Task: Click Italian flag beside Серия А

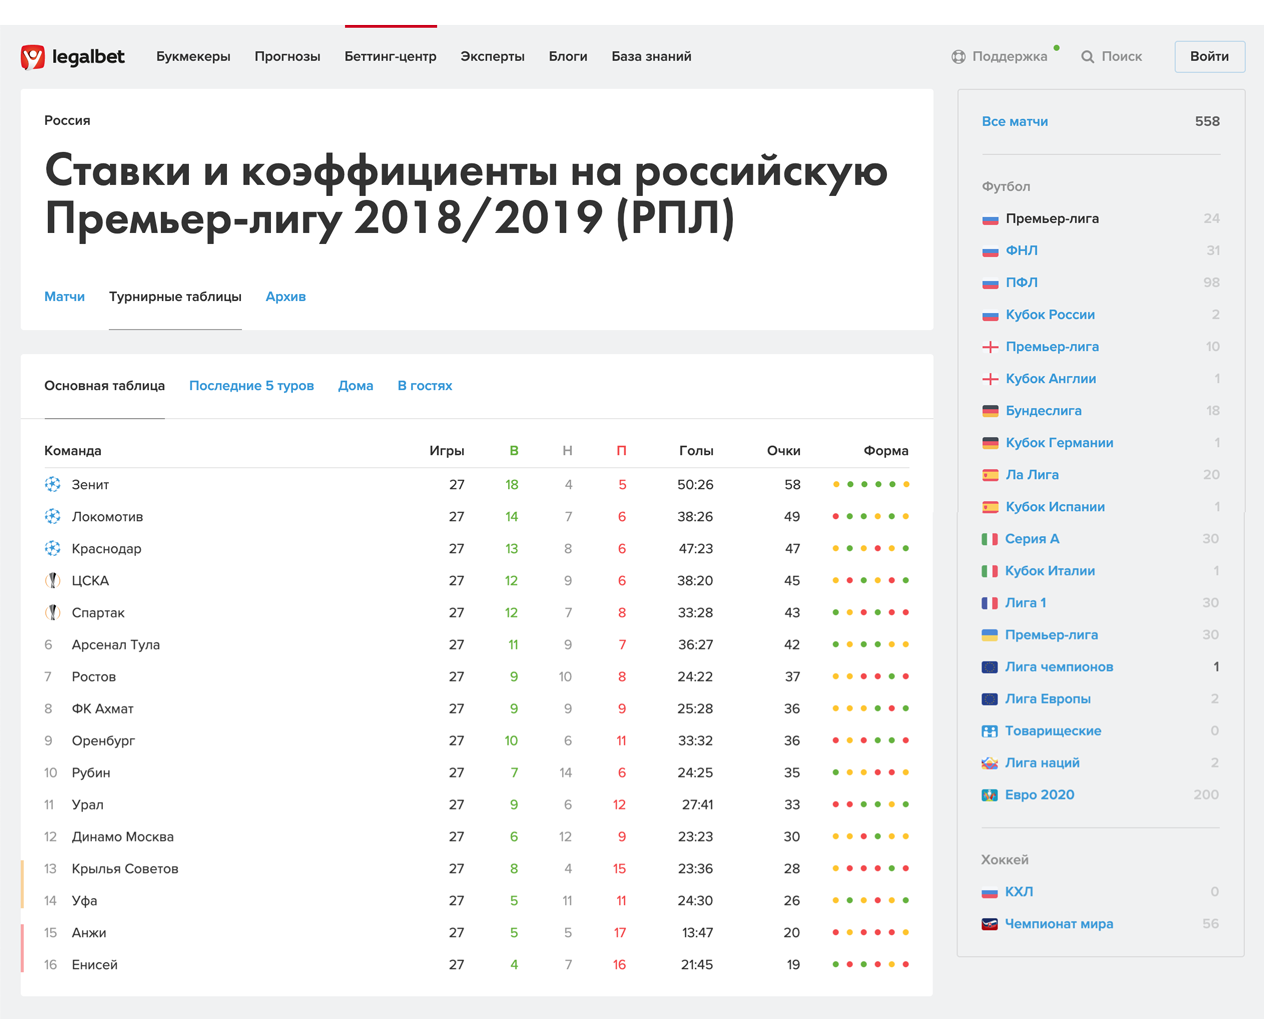Action: pos(990,539)
